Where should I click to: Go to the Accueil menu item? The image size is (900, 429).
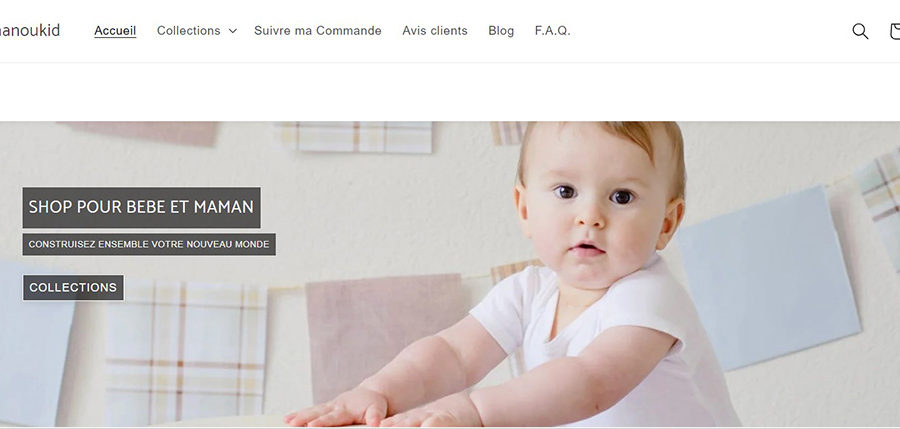pyautogui.click(x=115, y=30)
